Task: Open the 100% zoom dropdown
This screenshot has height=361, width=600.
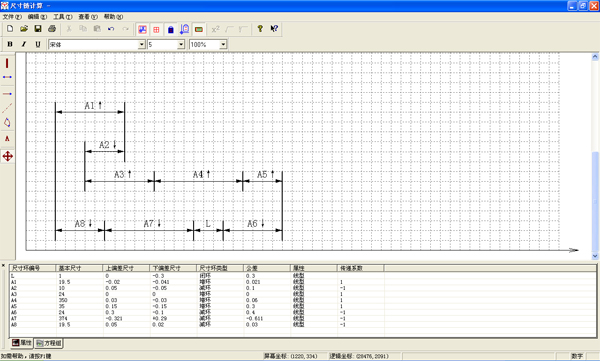Action: pyautogui.click(x=223, y=45)
